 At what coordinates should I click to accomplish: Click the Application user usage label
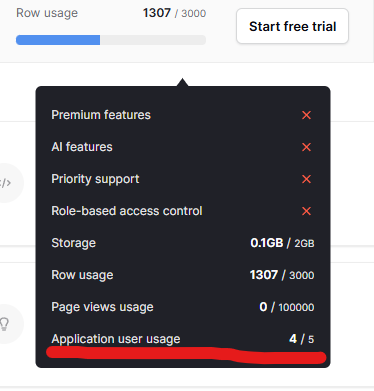(x=116, y=339)
